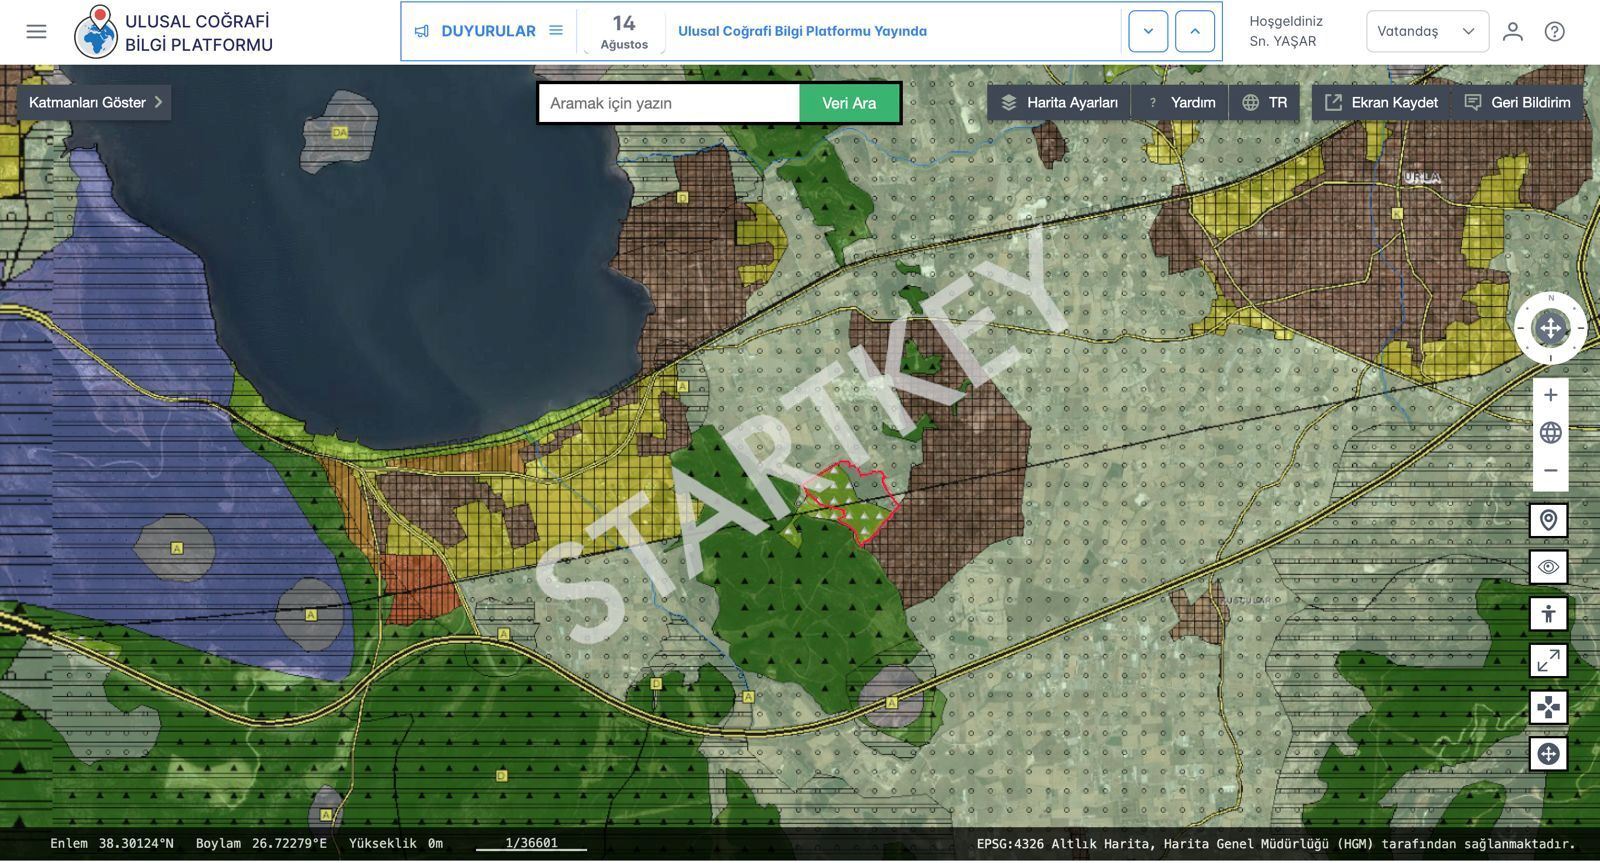Click the map zoom in plus button
The height and width of the screenshot is (863, 1600).
1550,395
